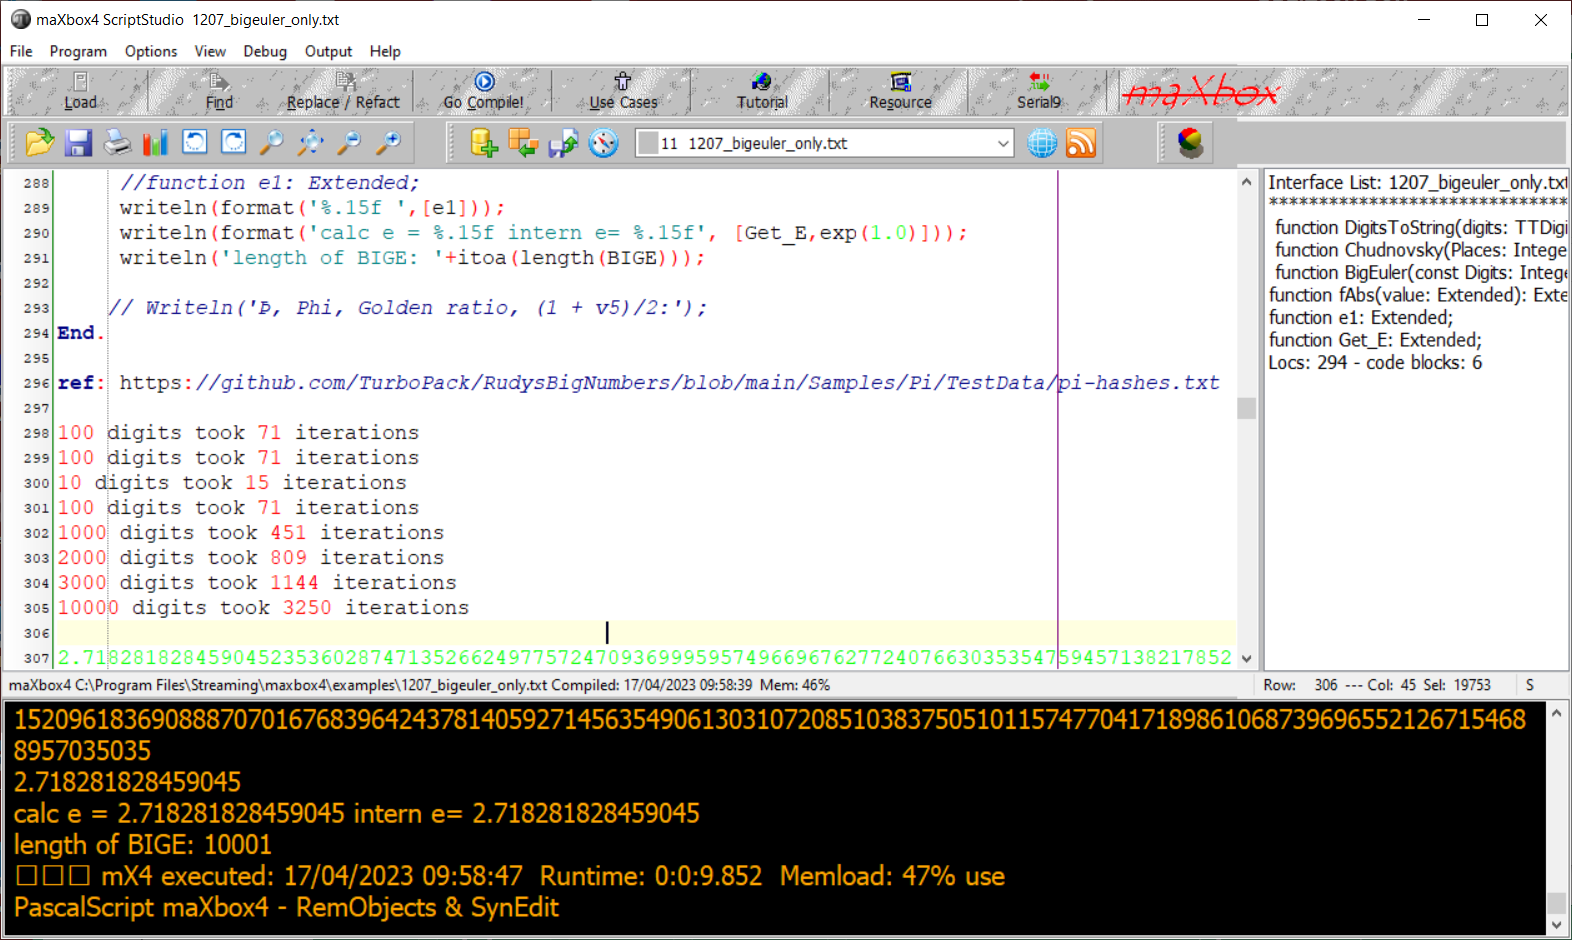Open the File menu
1572x940 pixels.
21,51
